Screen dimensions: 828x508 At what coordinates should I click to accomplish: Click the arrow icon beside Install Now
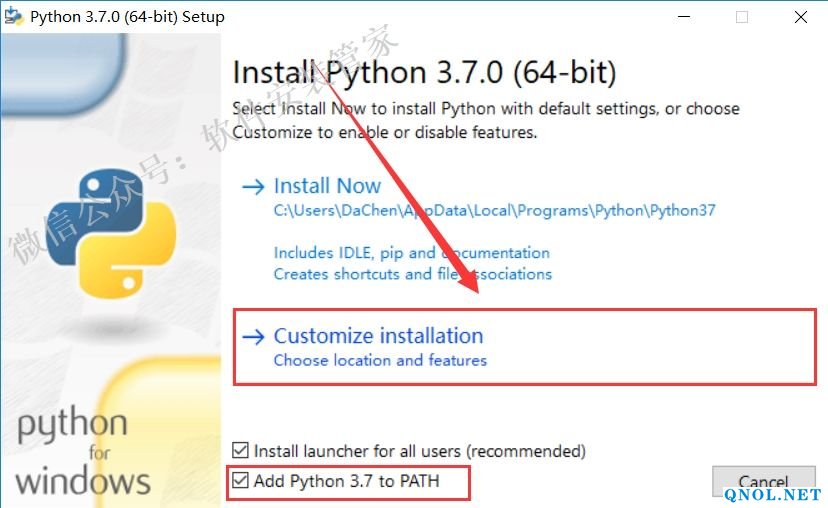pyautogui.click(x=255, y=186)
